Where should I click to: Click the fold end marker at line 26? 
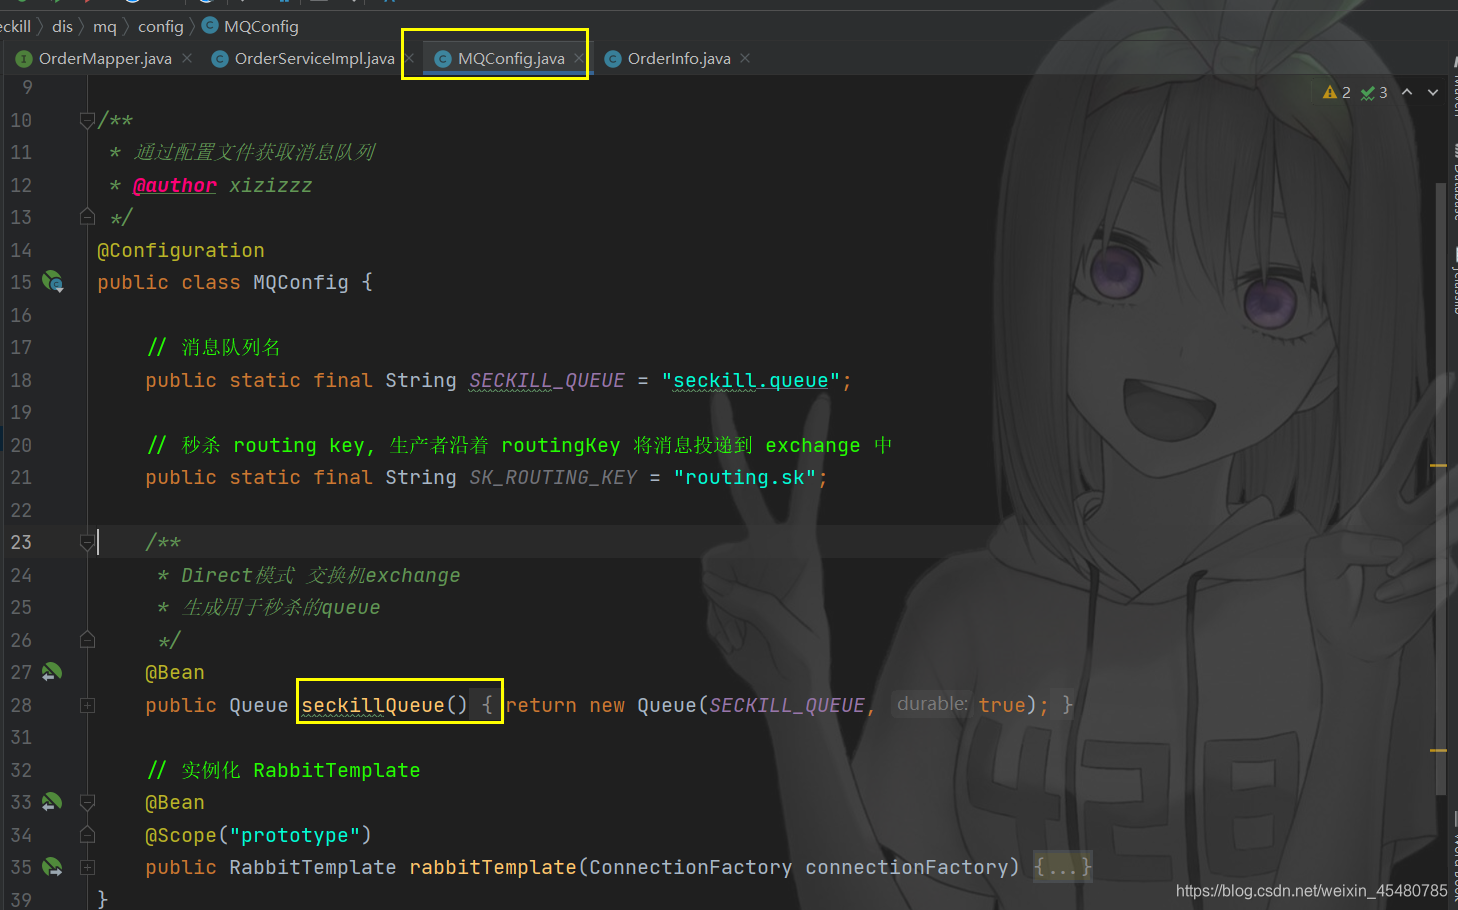pyautogui.click(x=87, y=640)
